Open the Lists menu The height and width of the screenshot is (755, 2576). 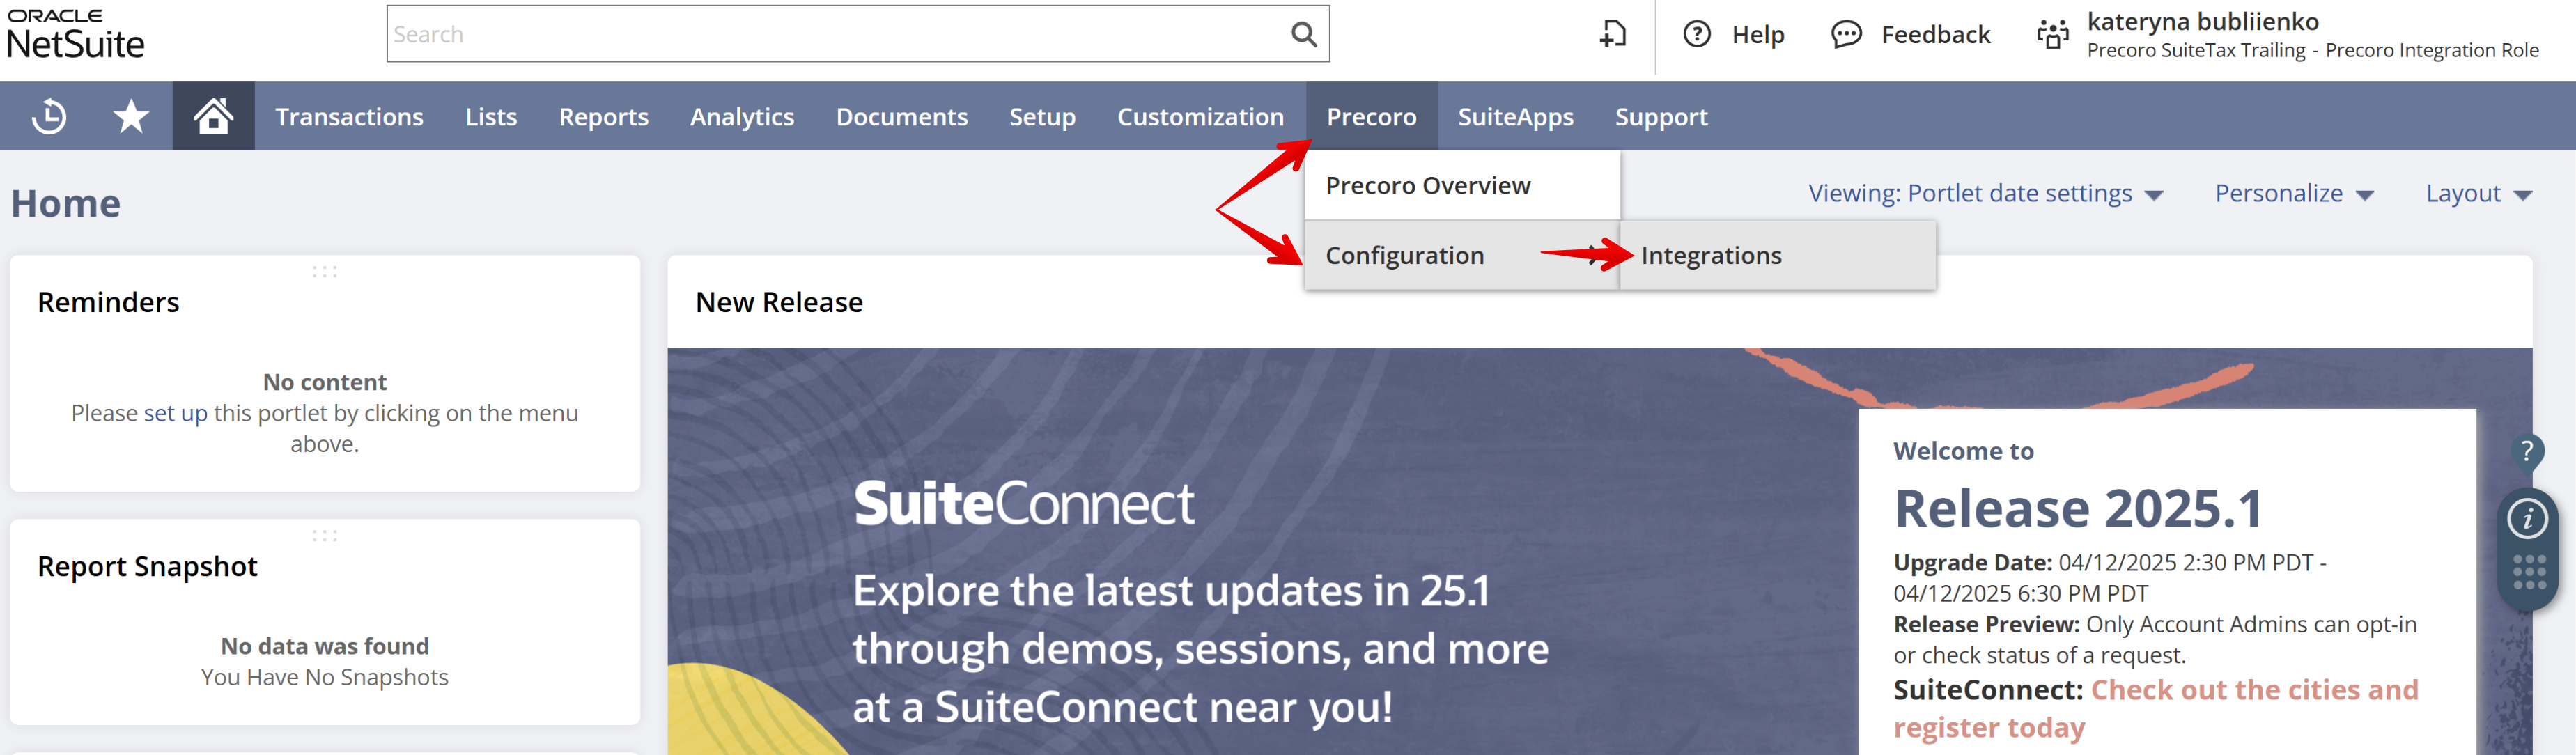coord(491,116)
